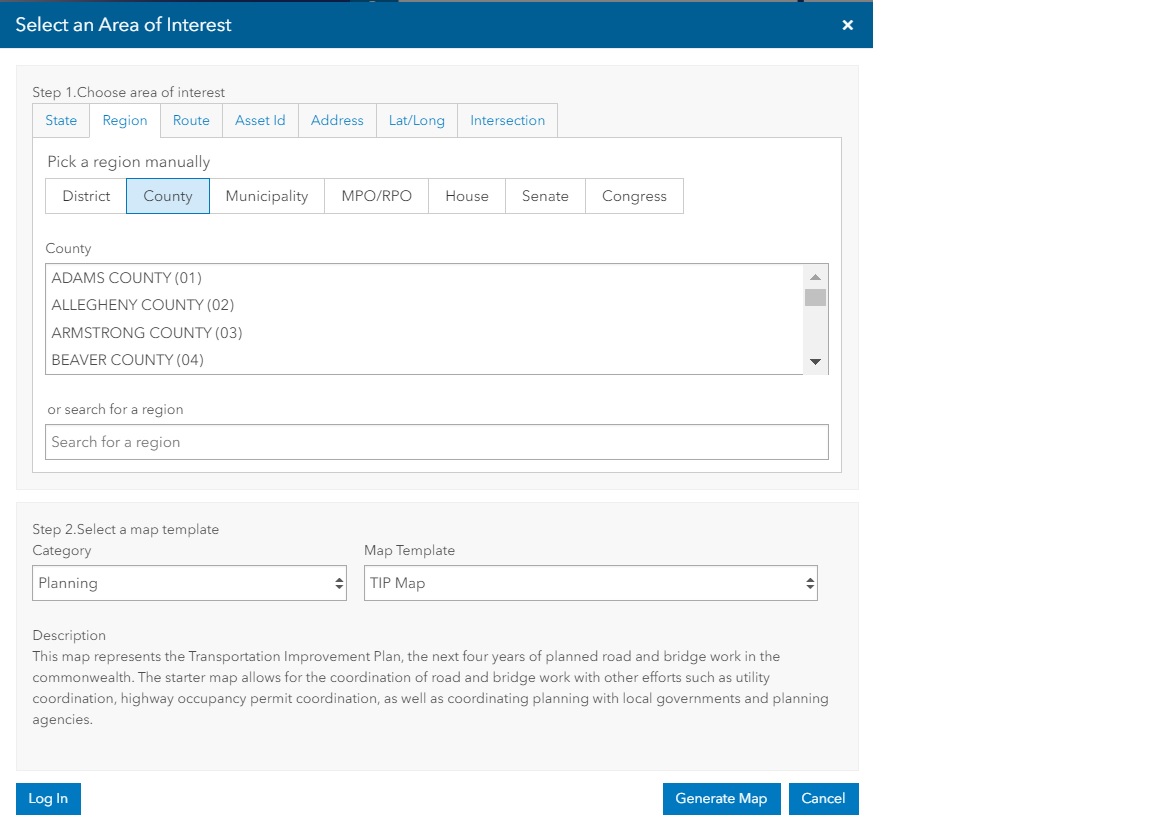
Task: Choose the District region type
Action: [86, 196]
